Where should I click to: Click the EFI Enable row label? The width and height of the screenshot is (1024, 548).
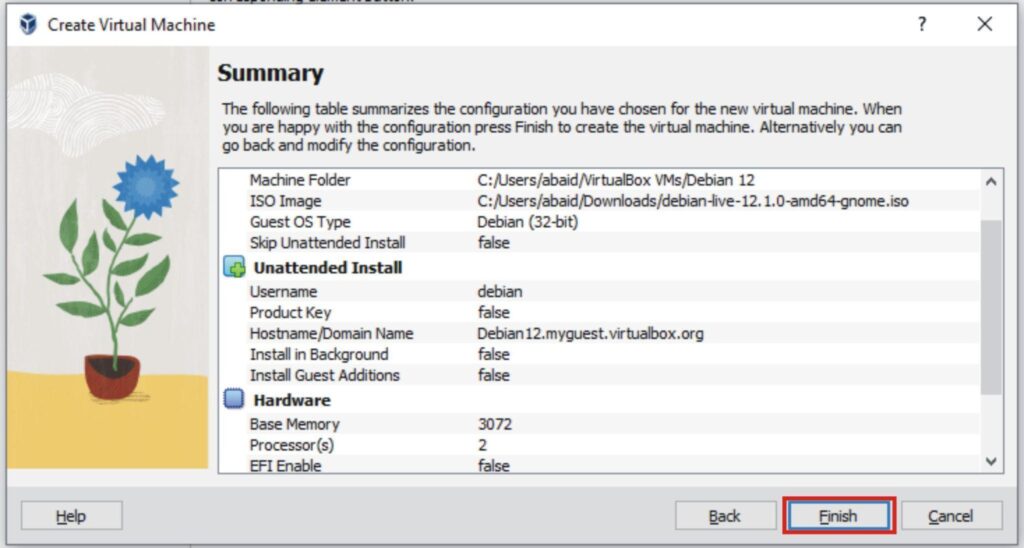click(x=285, y=466)
